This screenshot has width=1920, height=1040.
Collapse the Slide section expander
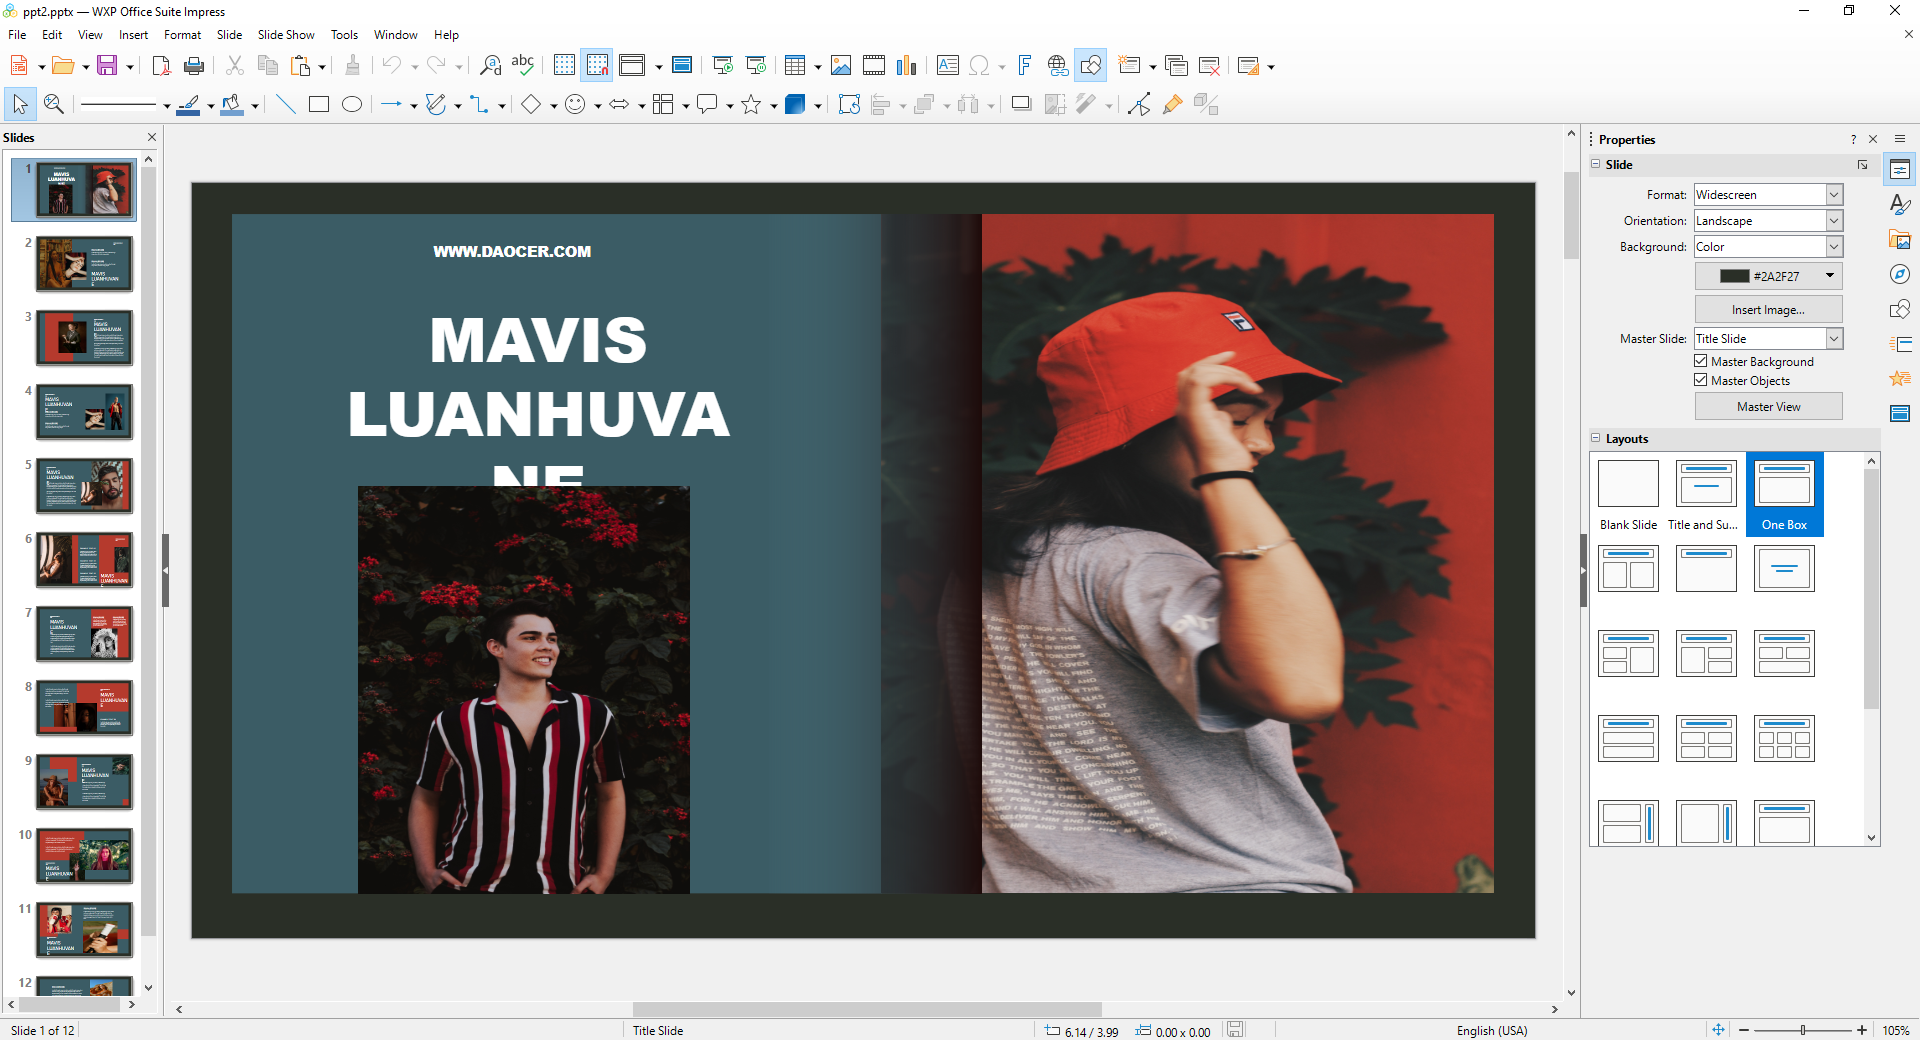click(1596, 164)
